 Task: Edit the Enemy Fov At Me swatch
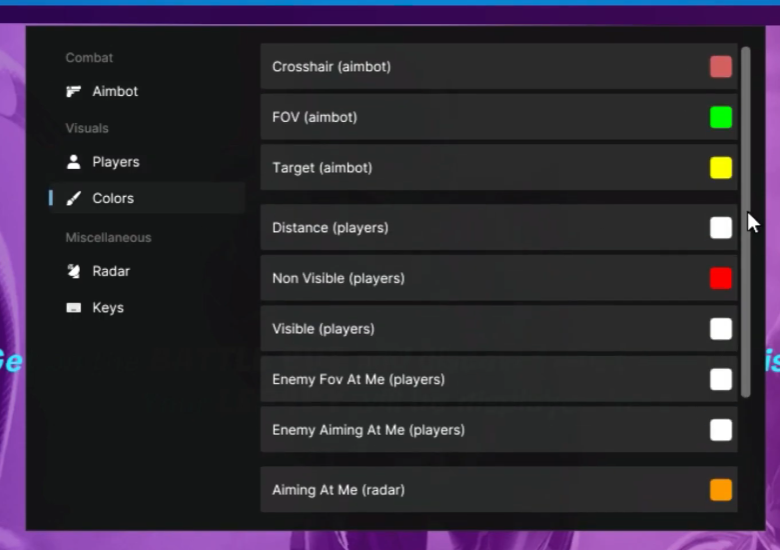[720, 379]
